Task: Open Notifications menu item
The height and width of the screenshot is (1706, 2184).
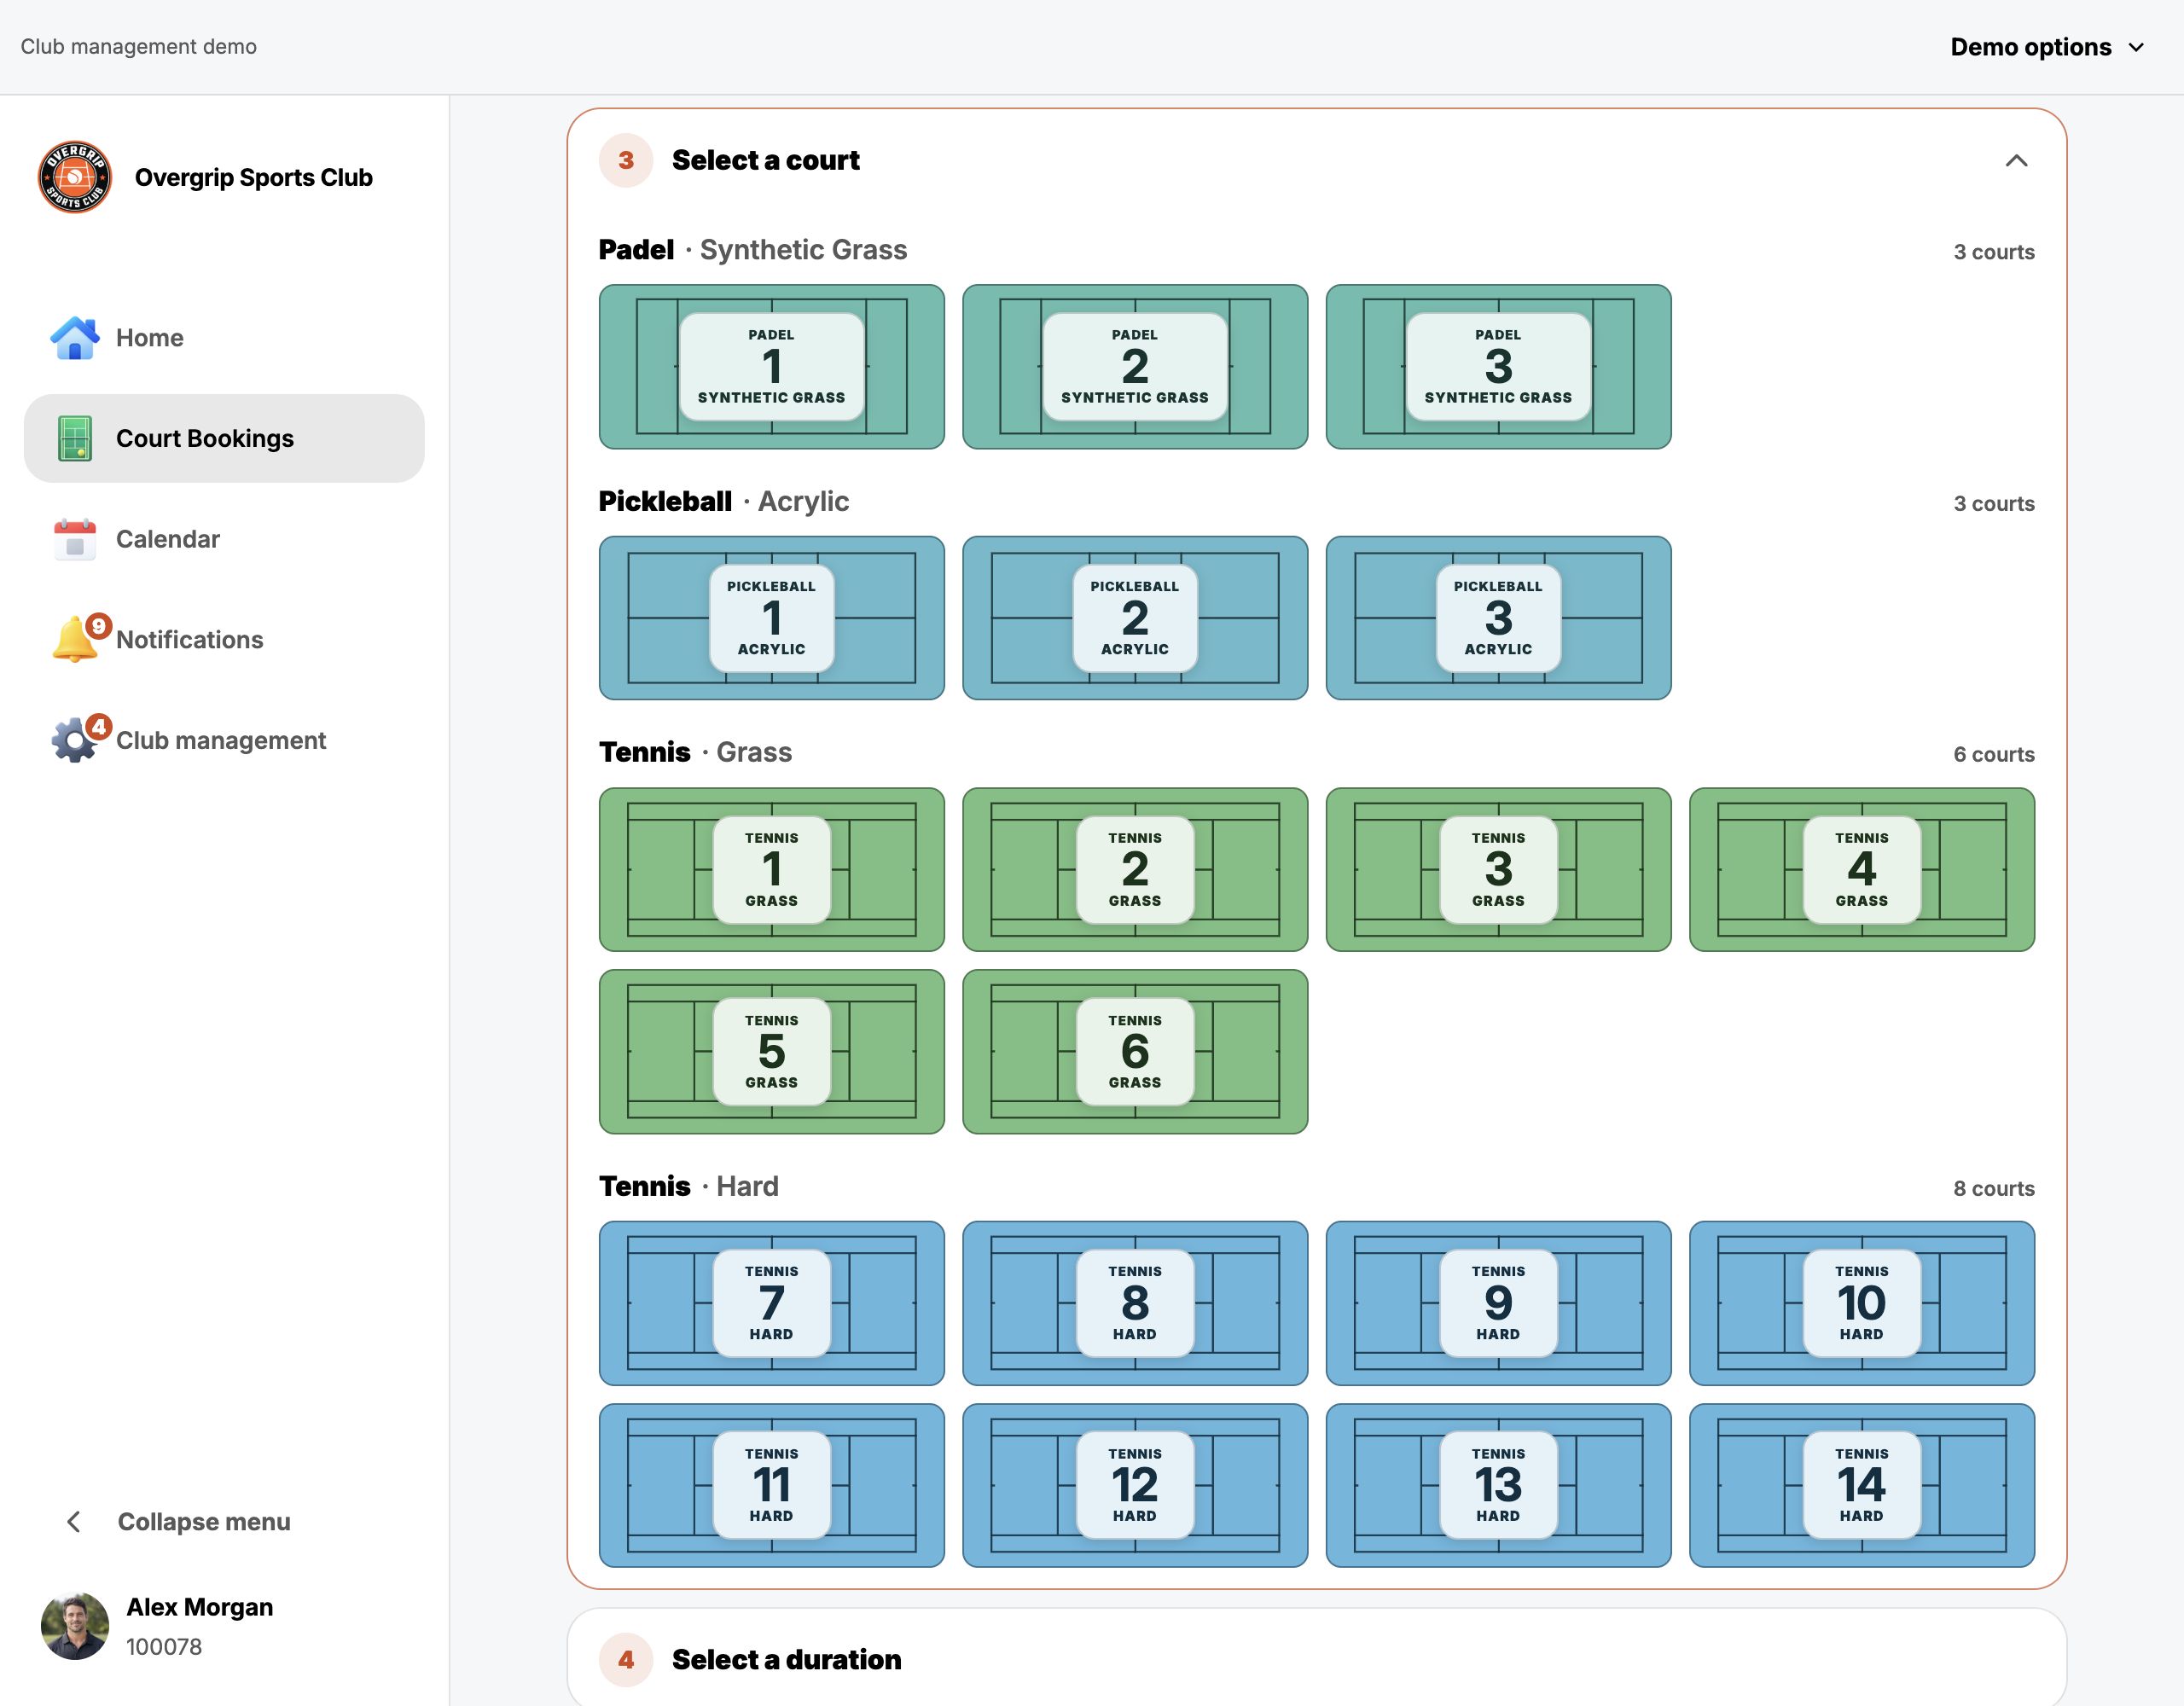Action: (x=224, y=639)
